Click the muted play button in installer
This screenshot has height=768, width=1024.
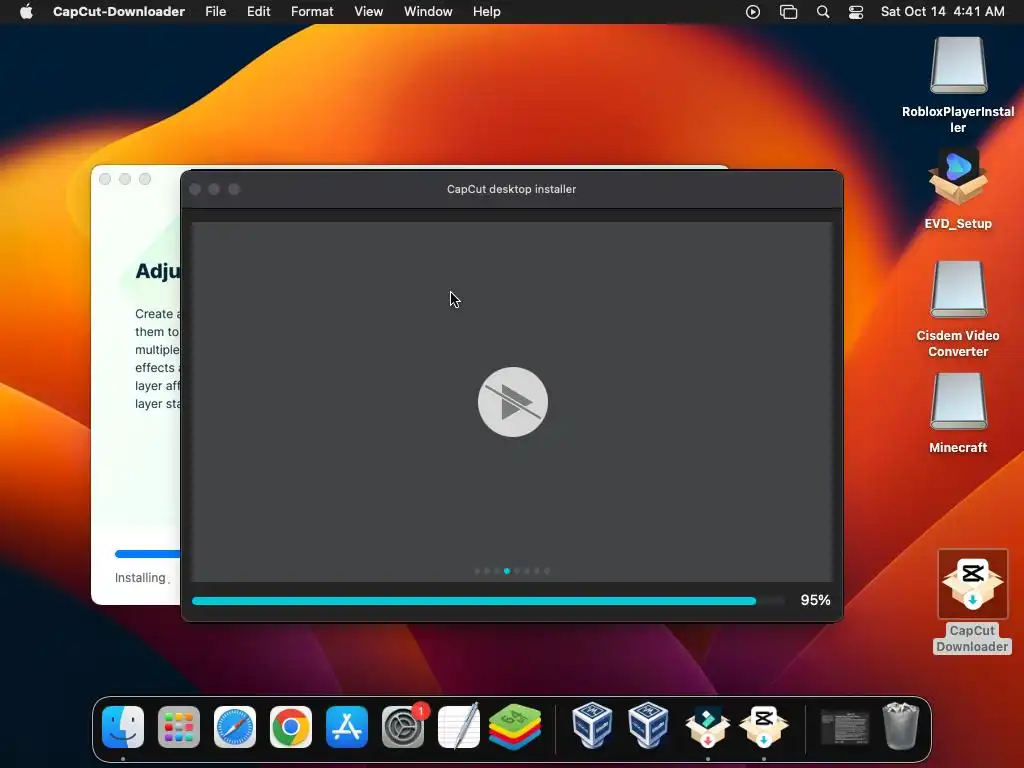click(513, 402)
